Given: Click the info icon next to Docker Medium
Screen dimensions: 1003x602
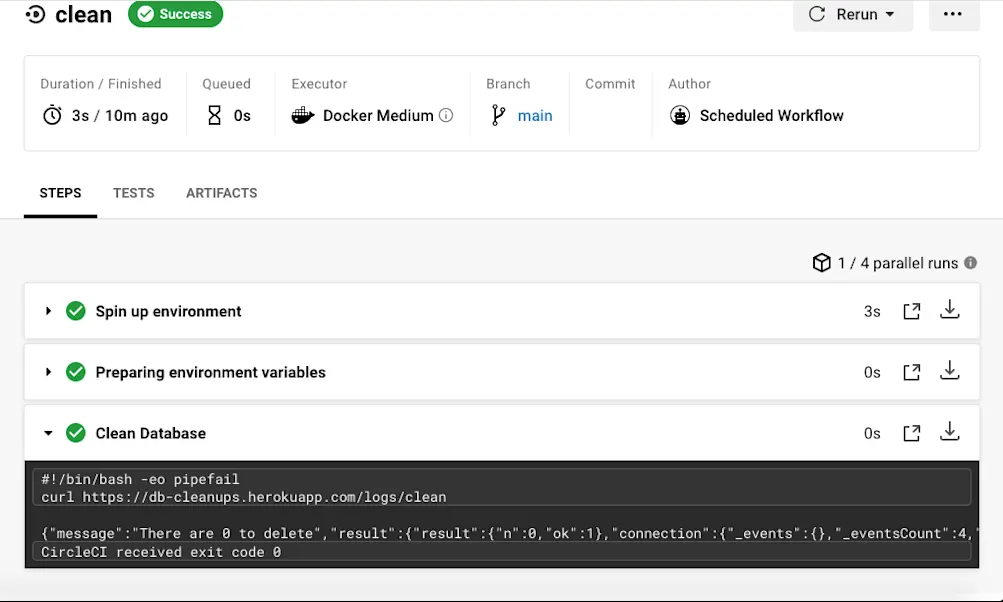Looking at the screenshot, I should coord(445,115).
